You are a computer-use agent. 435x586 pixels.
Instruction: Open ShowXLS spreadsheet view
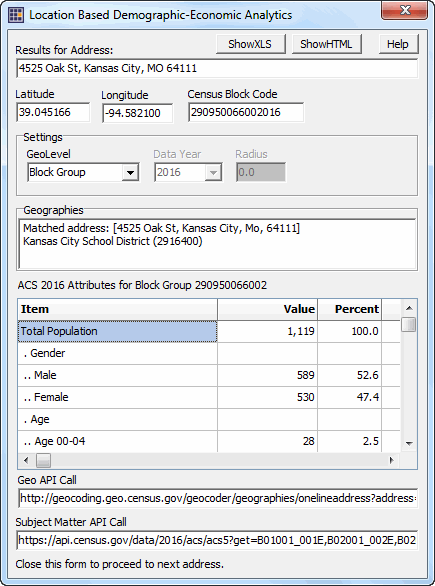[250, 44]
